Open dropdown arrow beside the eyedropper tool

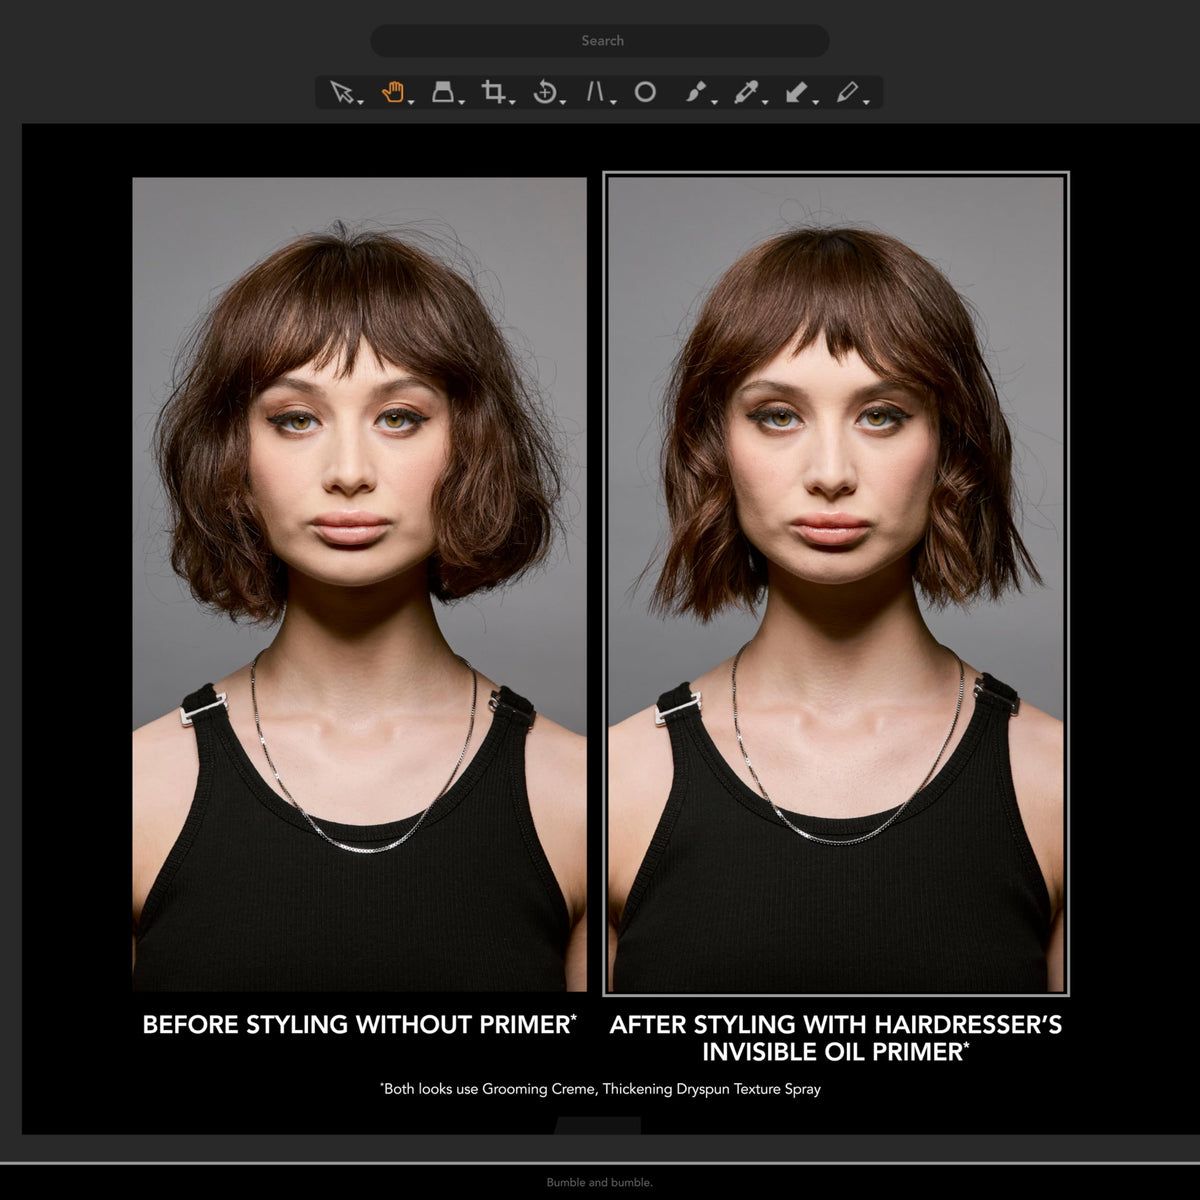[x=765, y=102]
